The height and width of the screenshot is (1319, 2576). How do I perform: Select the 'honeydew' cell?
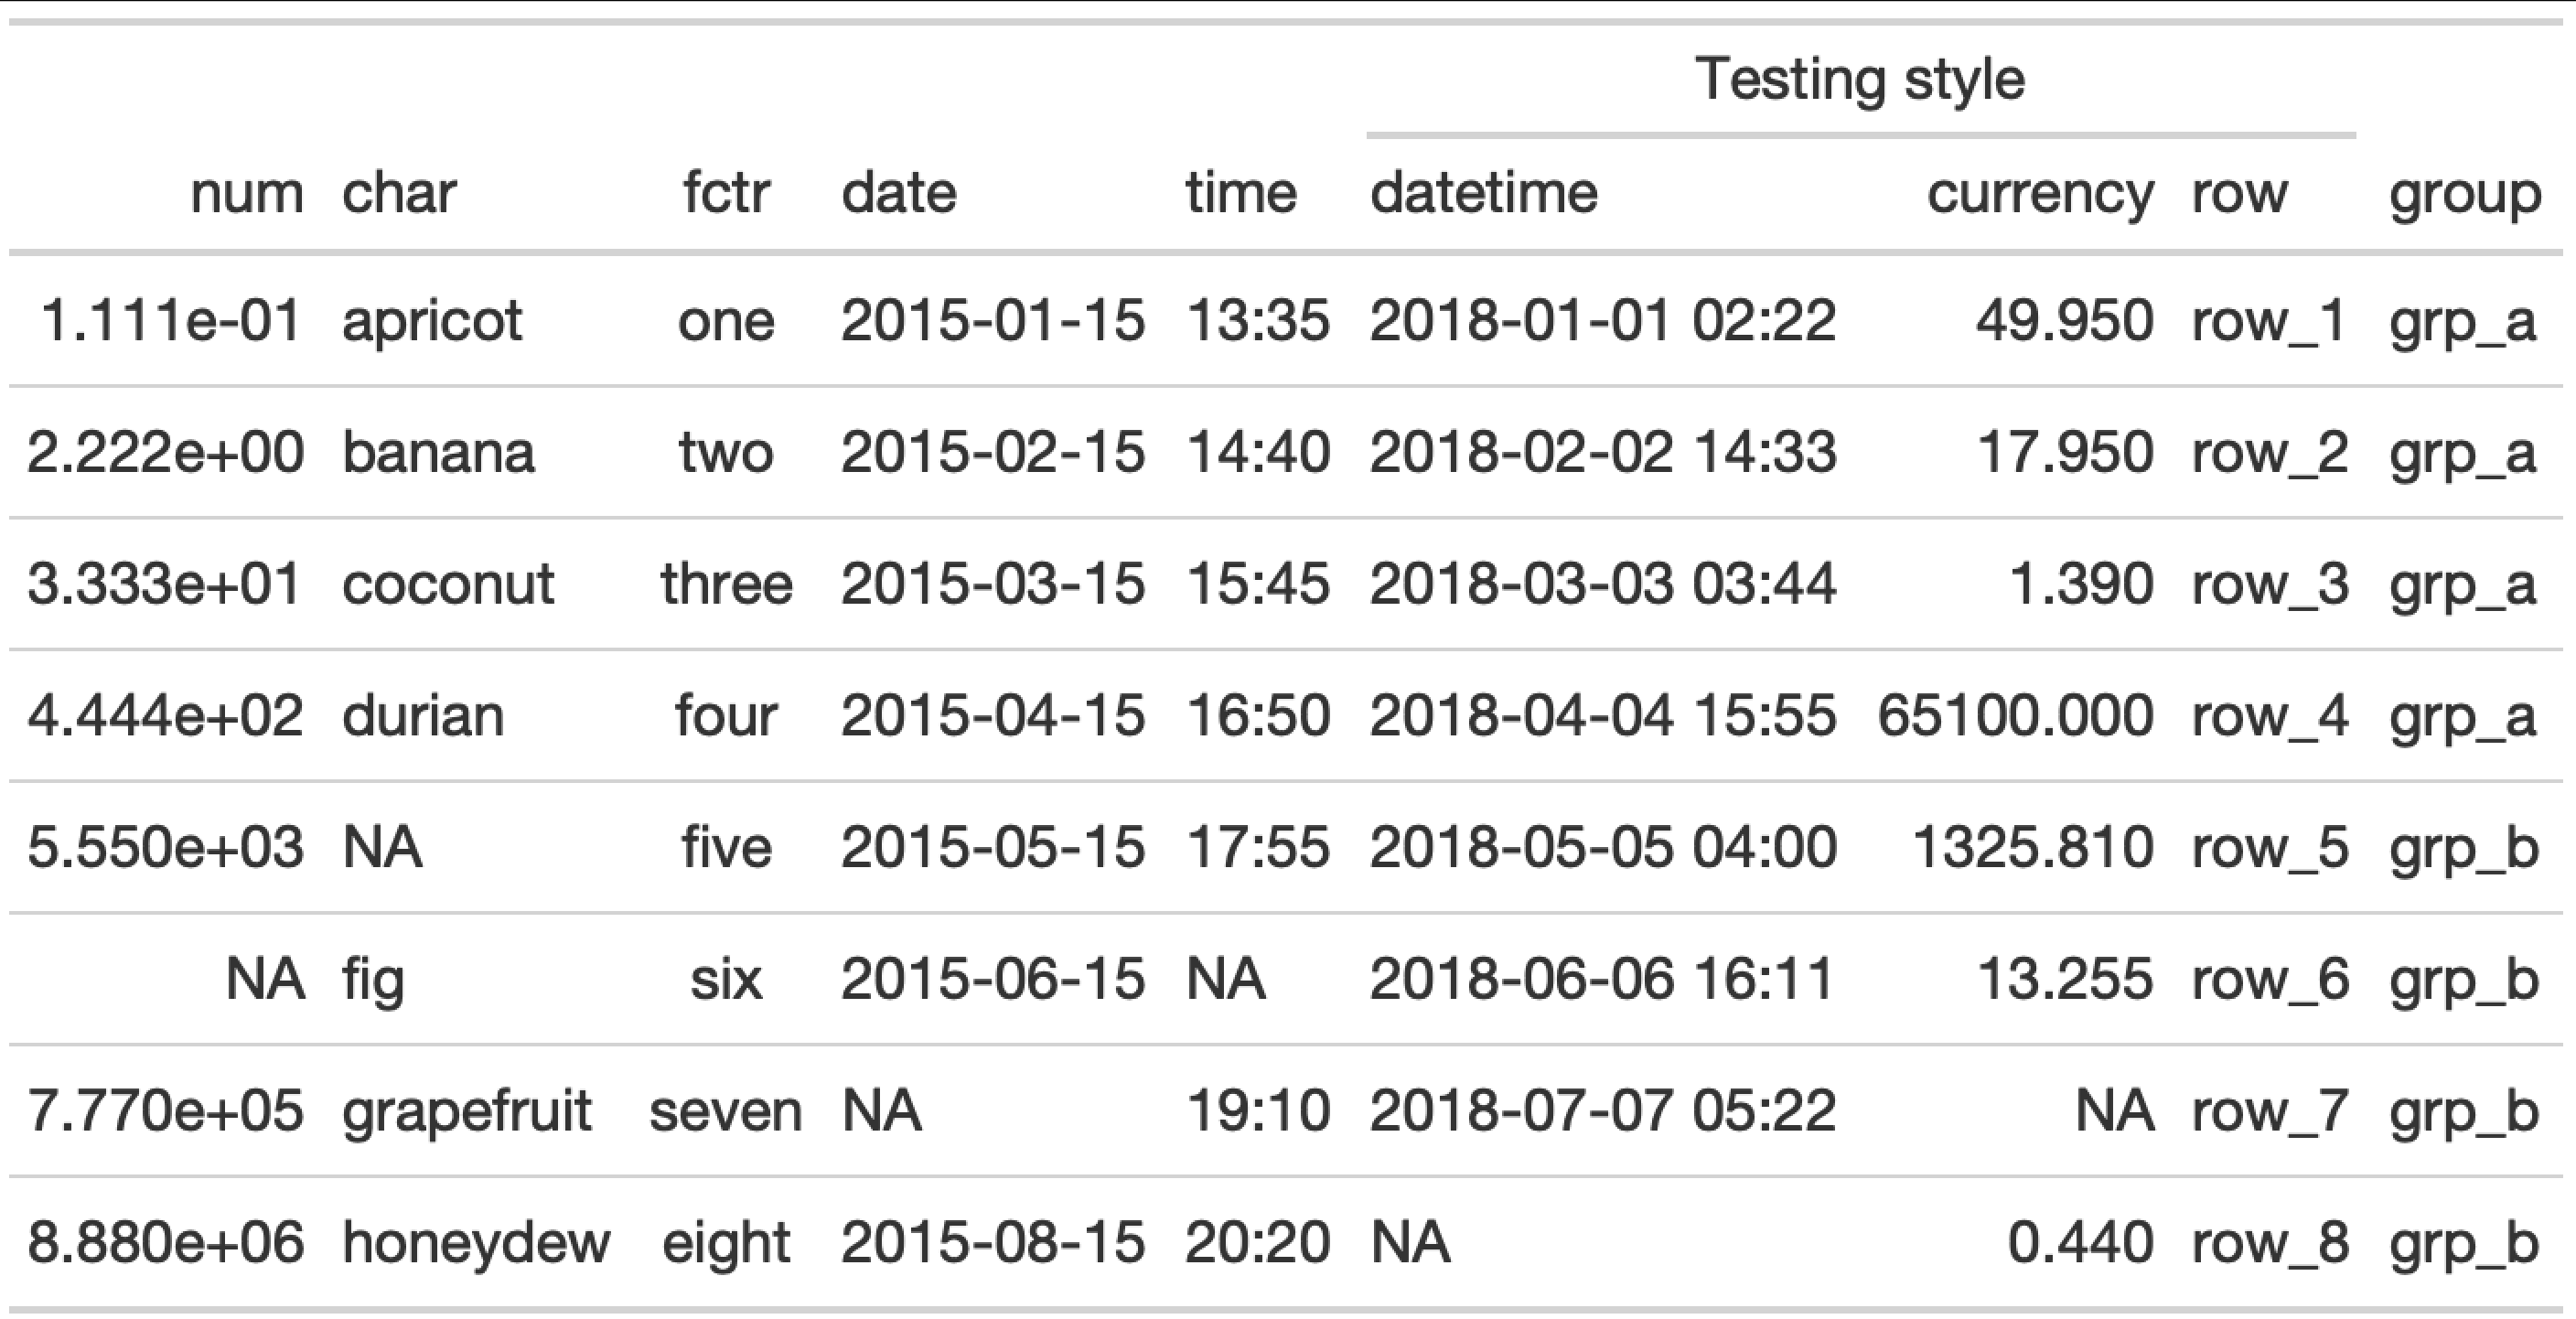(x=476, y=1243)
